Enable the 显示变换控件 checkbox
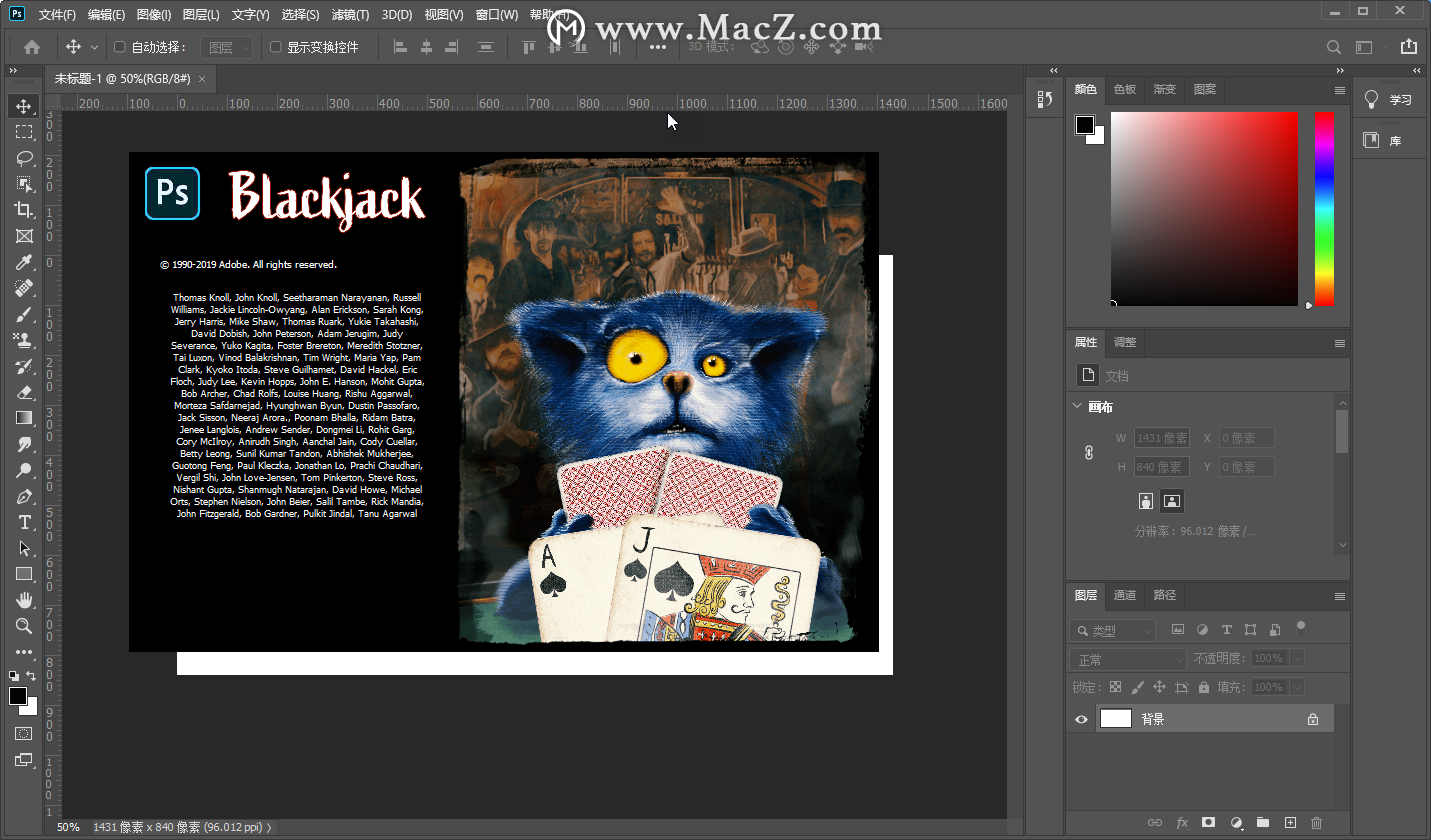 (276, 47)
